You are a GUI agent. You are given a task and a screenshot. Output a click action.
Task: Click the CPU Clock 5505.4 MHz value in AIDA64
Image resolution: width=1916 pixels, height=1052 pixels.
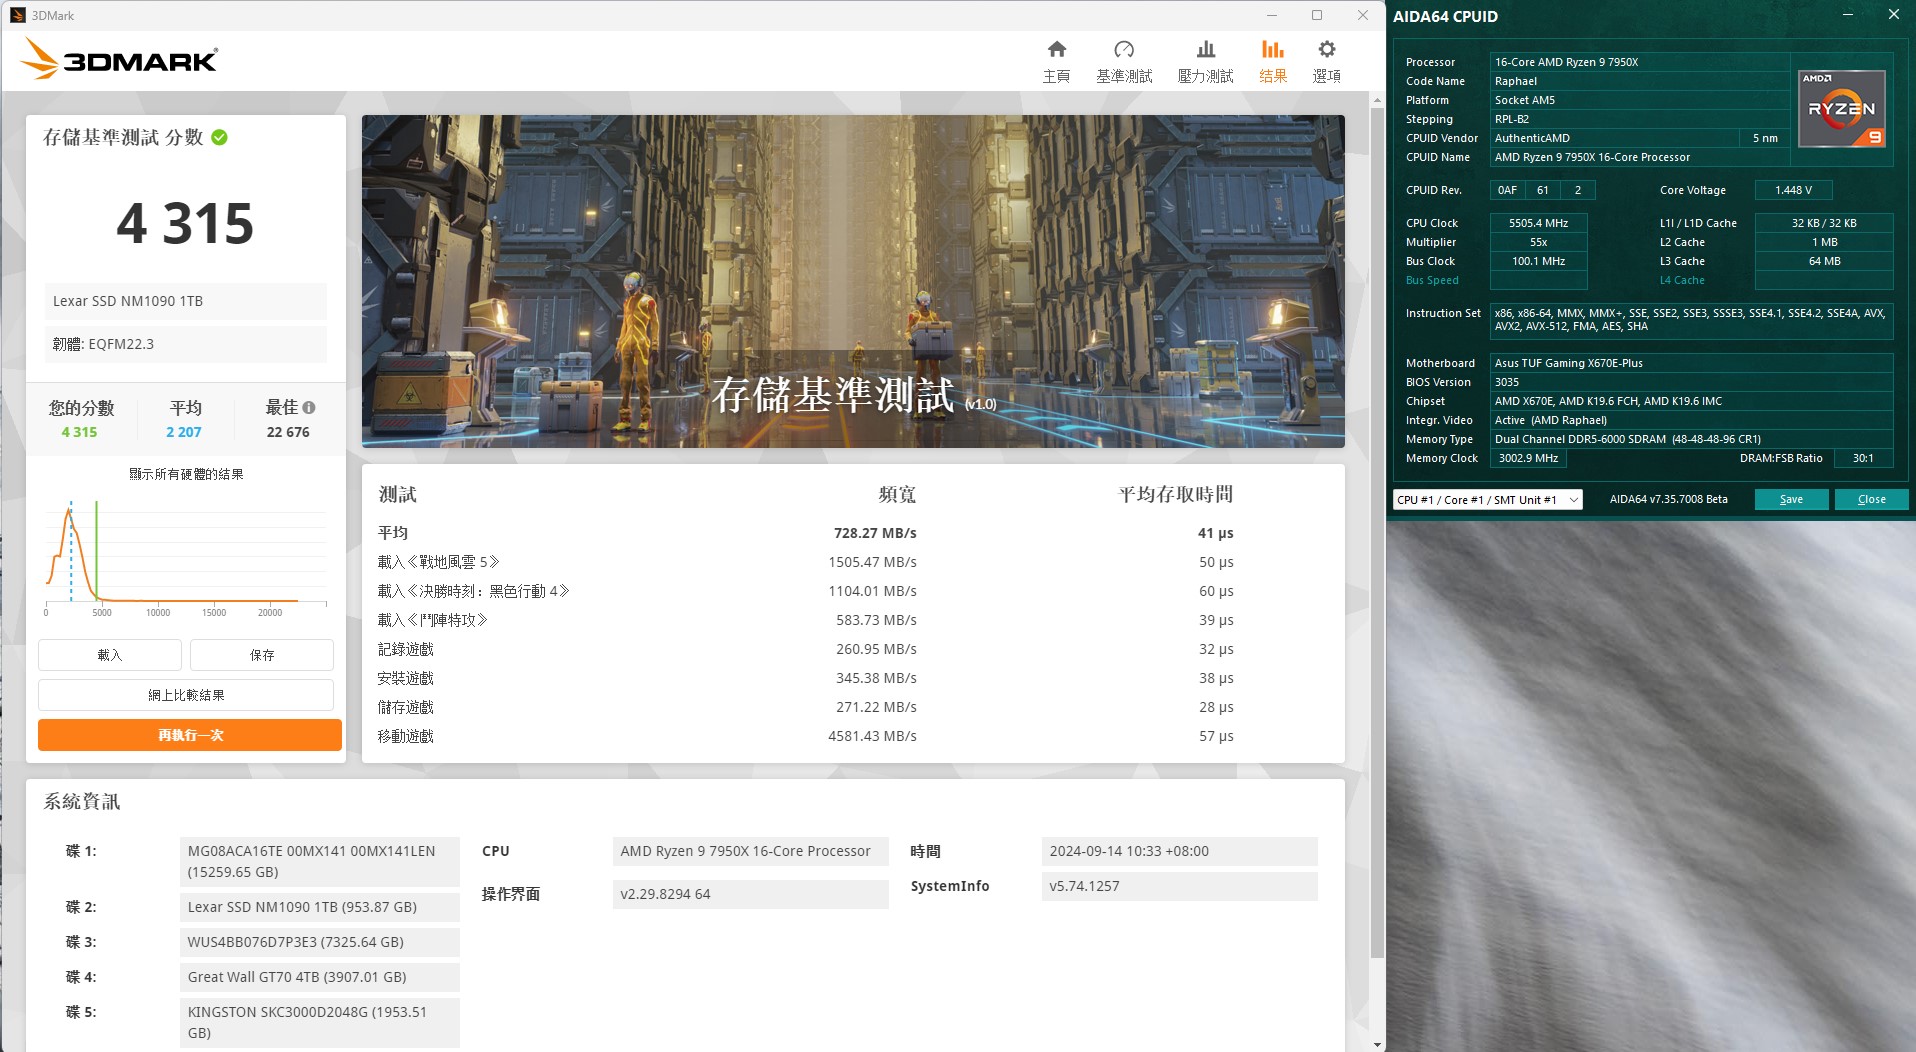tap(1538, 223)
